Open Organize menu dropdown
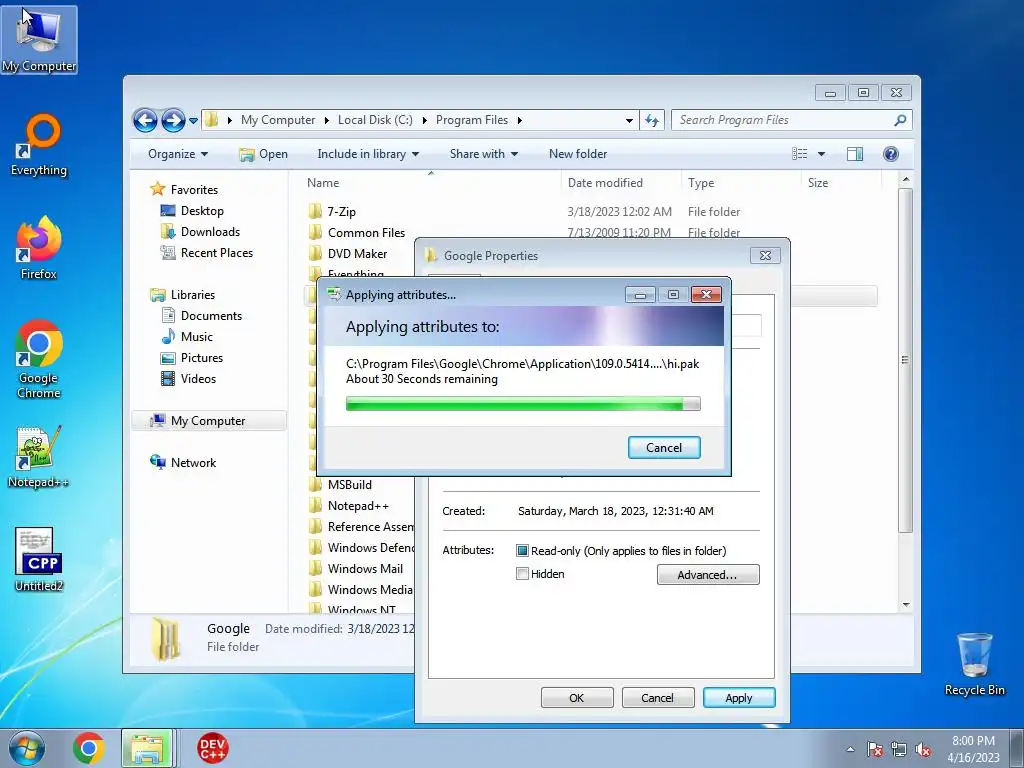Image resolution: width=1024 pixels, height=768 pixels. (178, 154)
